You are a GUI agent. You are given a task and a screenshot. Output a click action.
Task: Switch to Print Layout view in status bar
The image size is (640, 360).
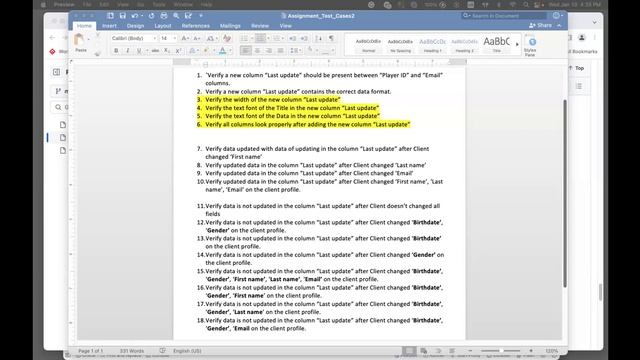point(409,351)
